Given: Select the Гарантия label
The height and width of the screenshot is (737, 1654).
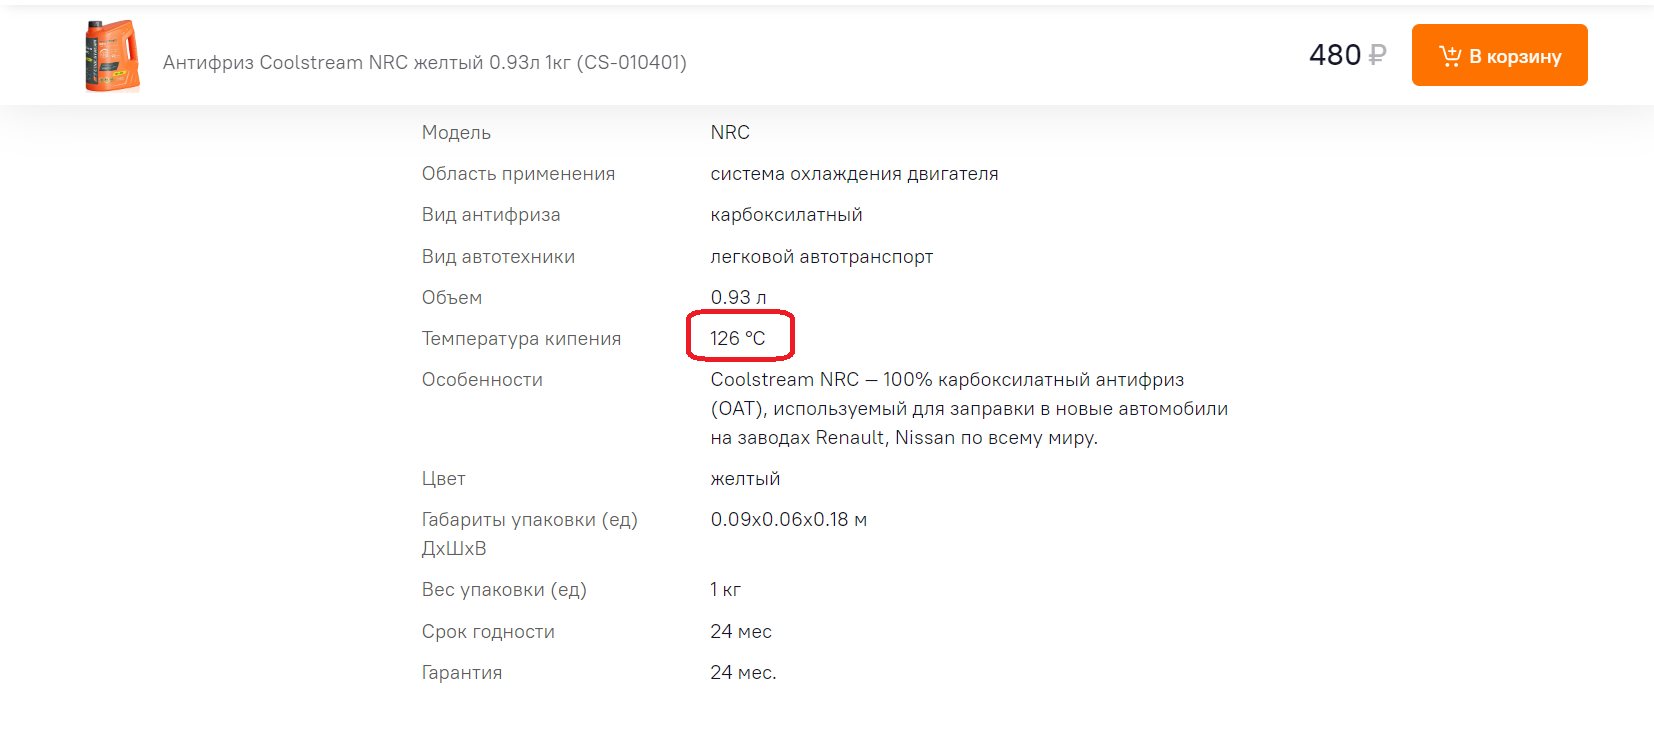Looking at the screenshot, I should point(462,673).
